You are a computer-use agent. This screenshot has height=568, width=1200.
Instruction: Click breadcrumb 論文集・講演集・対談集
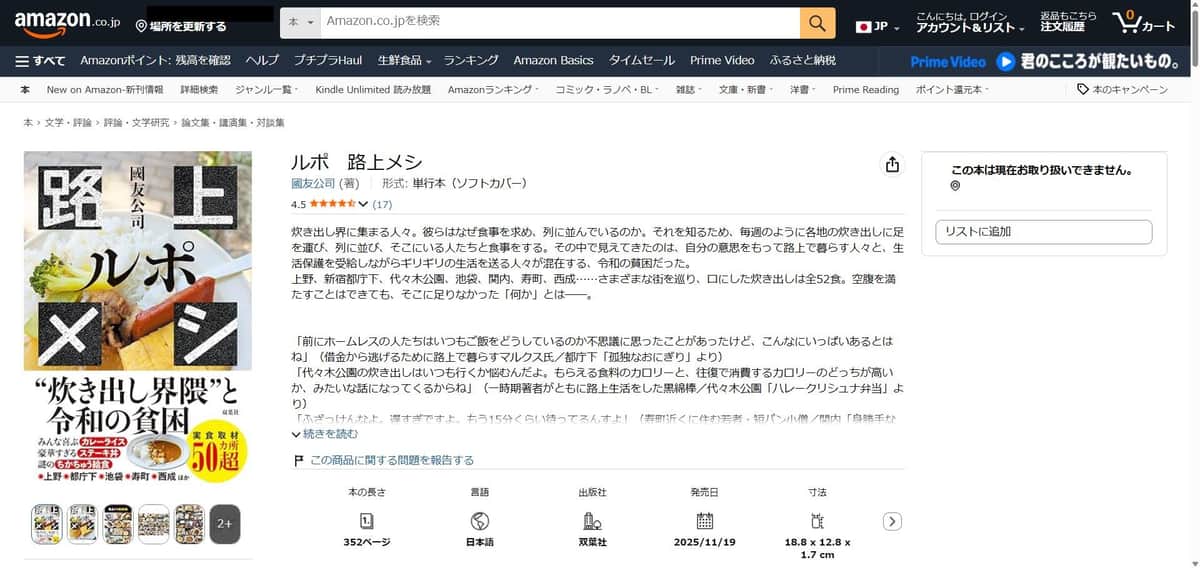coord(232,123)
